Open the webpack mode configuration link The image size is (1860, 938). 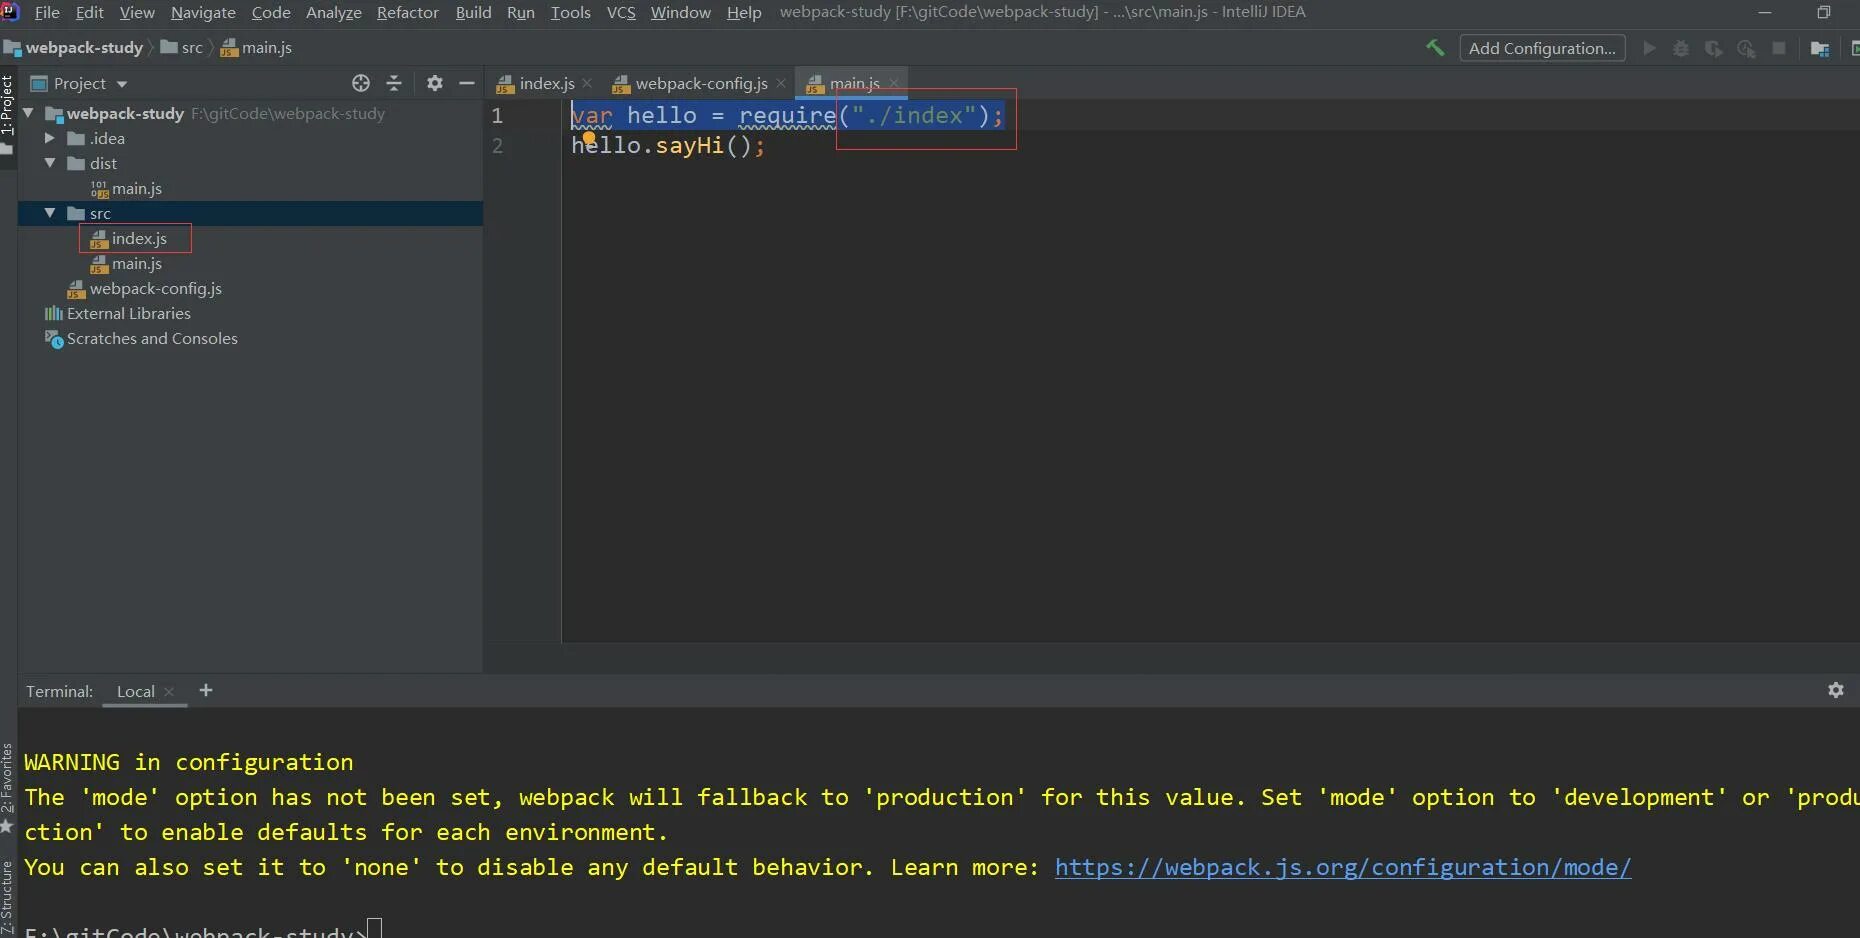click(x=1343, y=867)
